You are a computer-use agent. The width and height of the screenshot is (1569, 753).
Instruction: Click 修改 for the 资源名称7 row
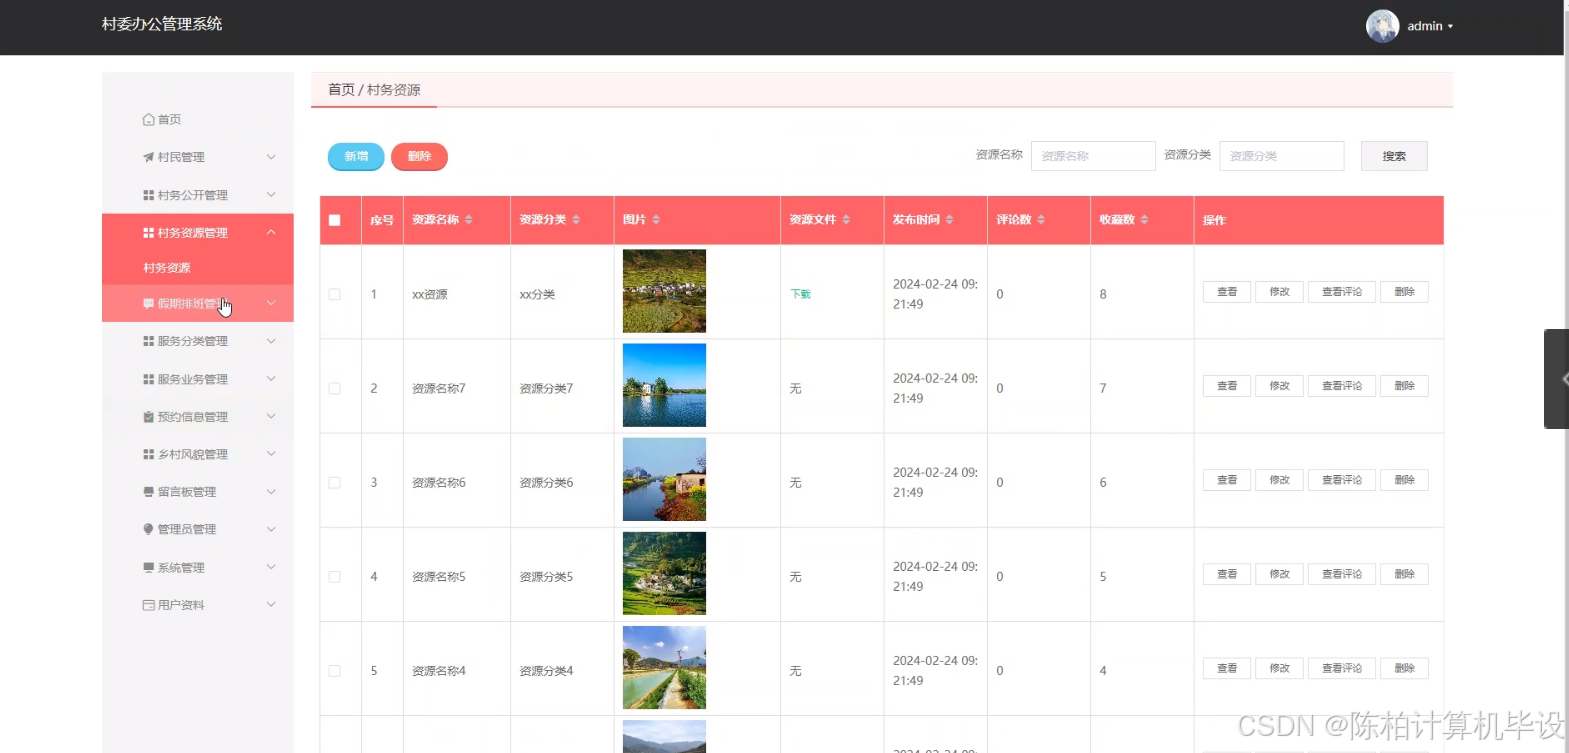(x=1279, y=386)
